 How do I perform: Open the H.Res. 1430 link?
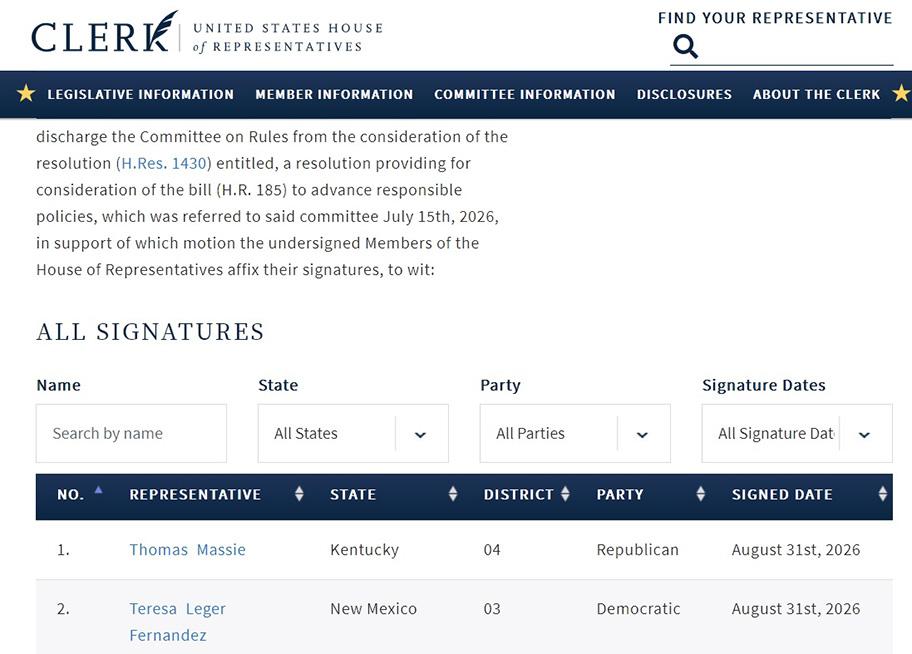click(x=164, y=164)
